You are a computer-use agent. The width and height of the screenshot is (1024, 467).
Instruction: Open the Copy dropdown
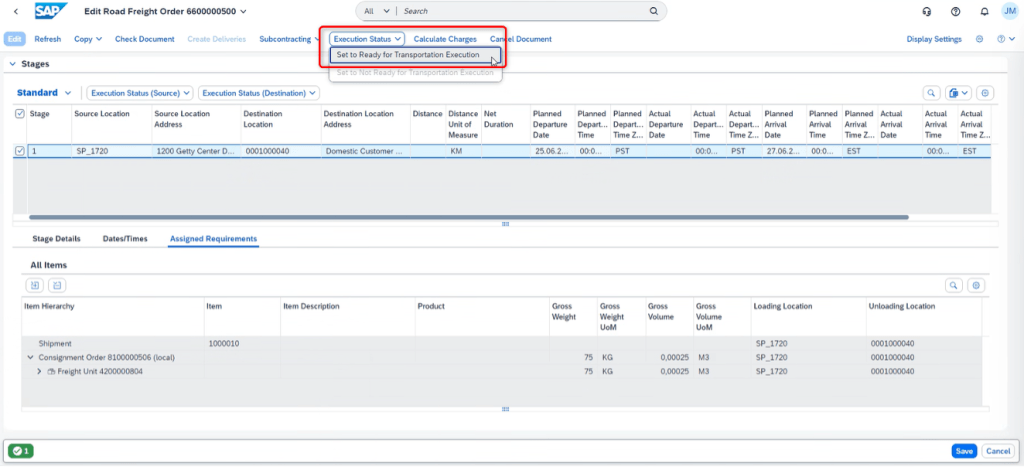[88, 39]
